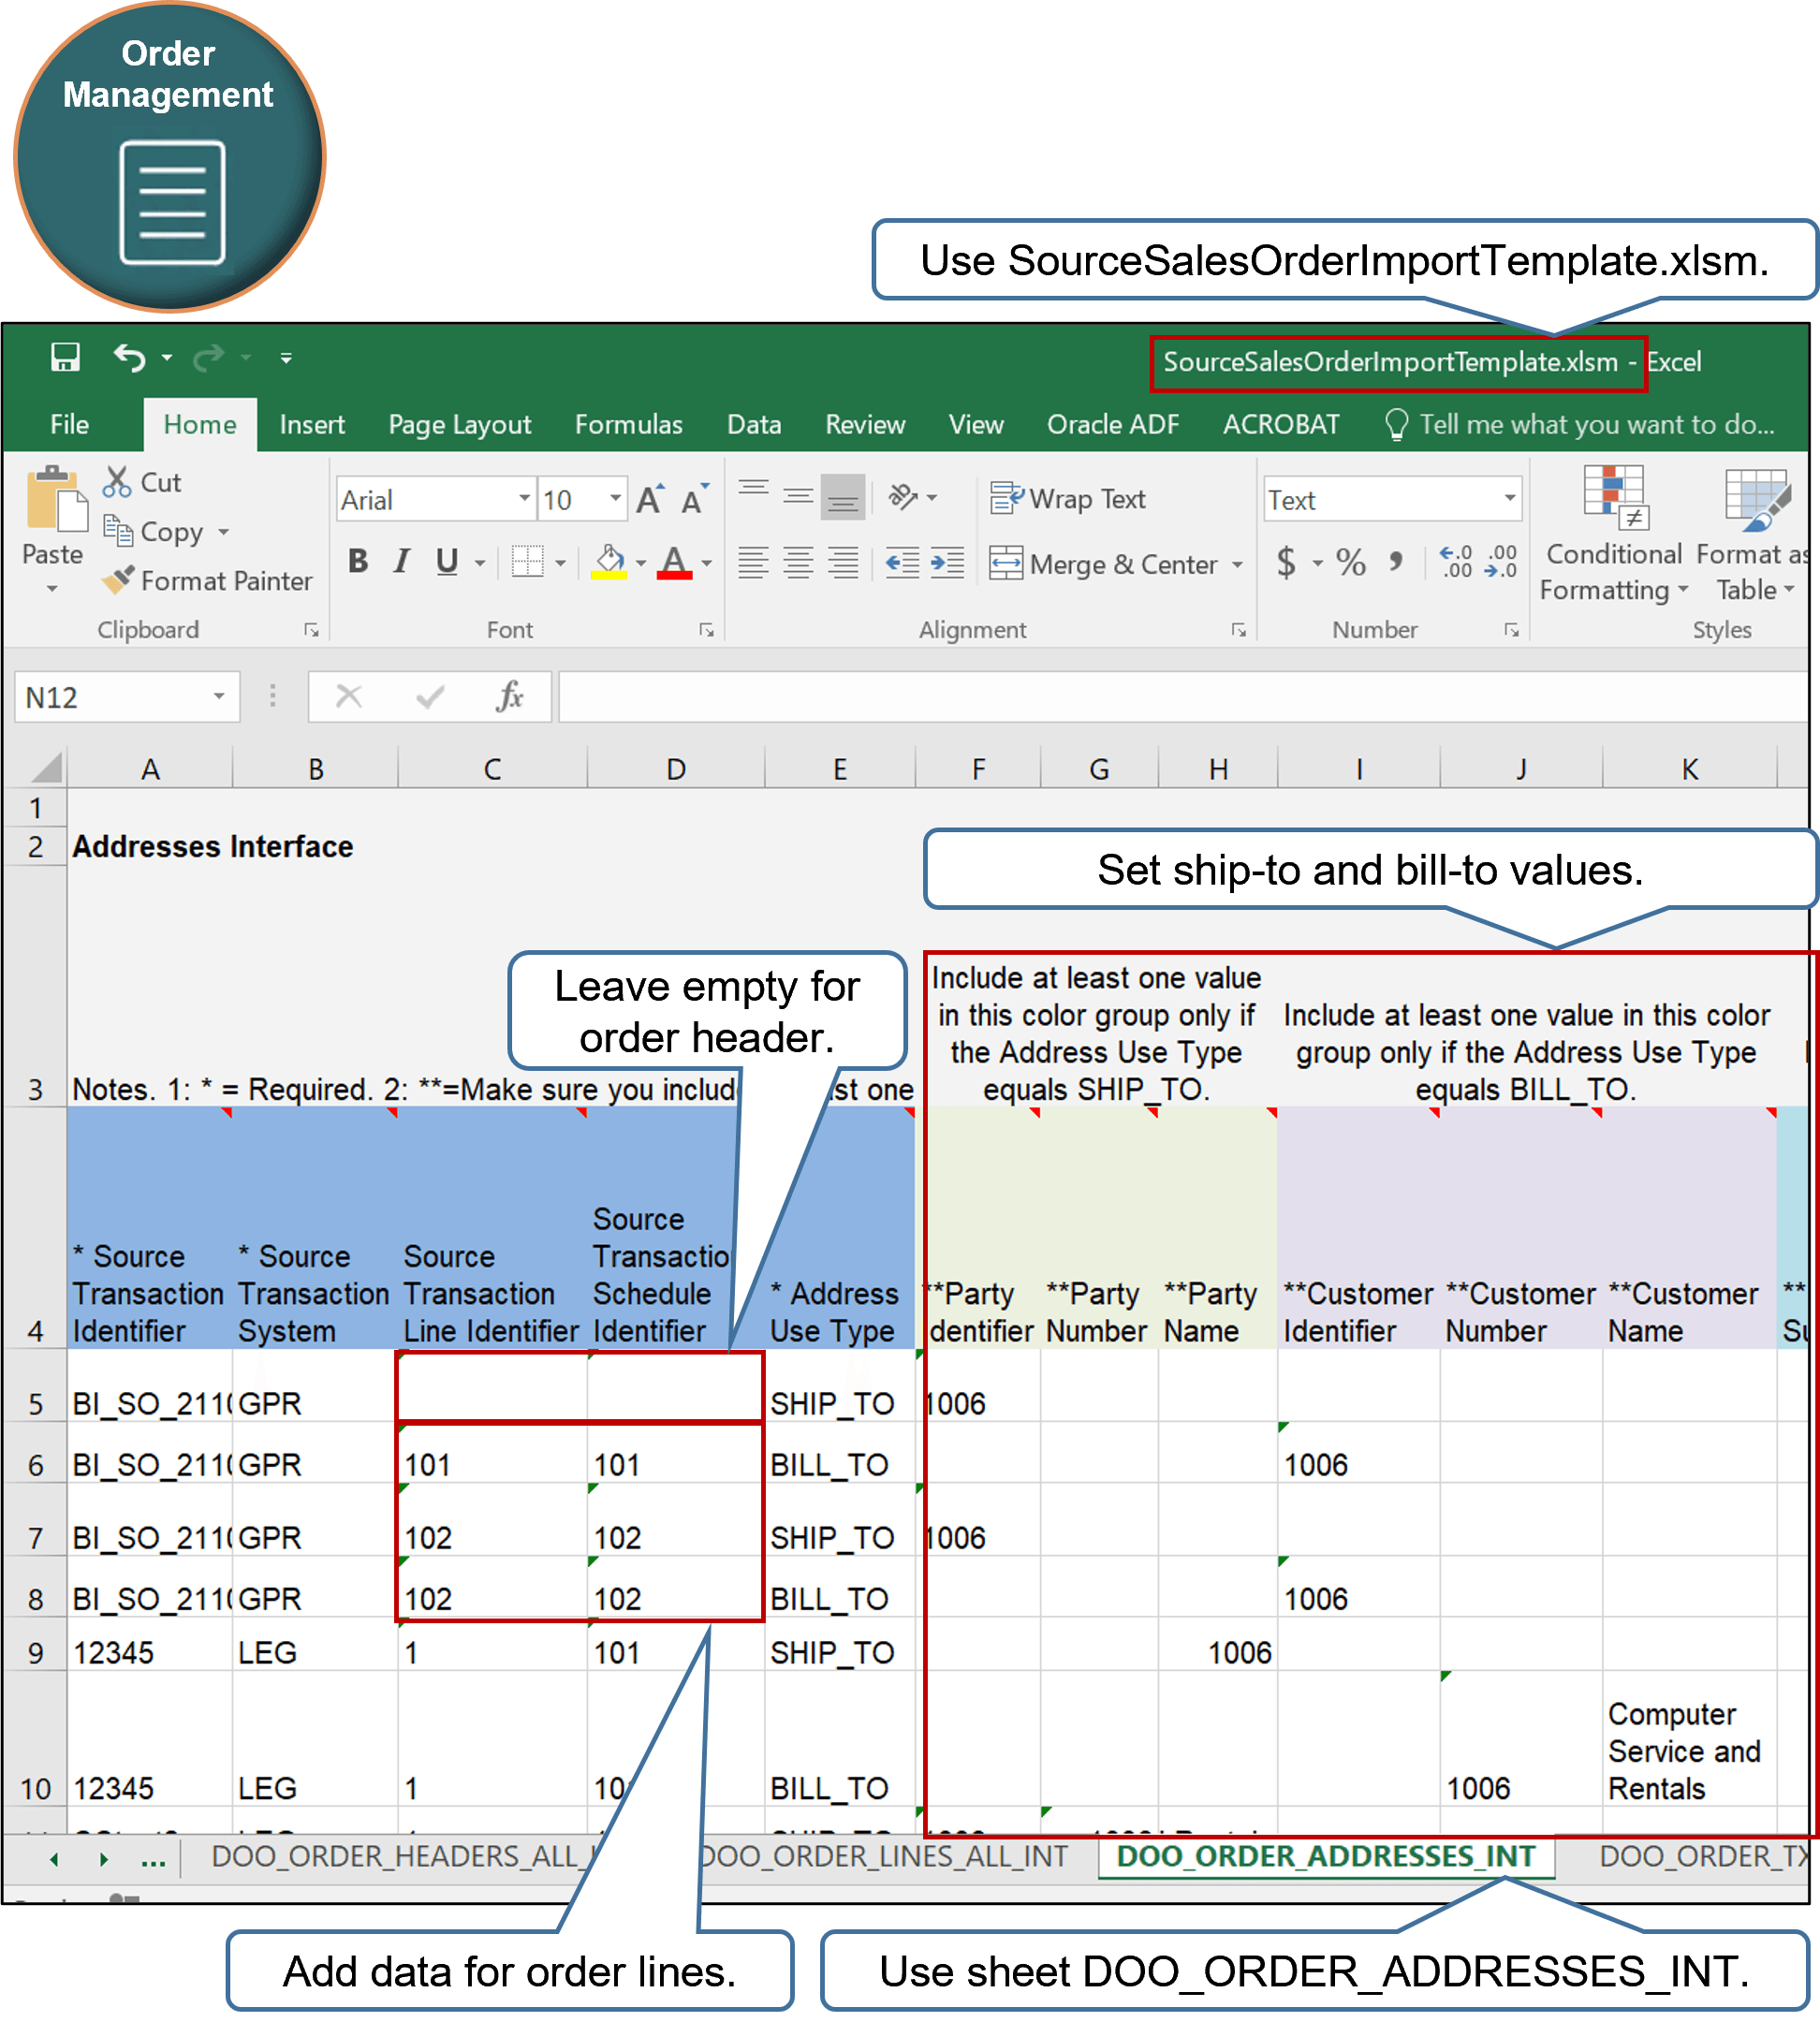
Task: Toggle Italic formatting
Action: pos(400,562)
